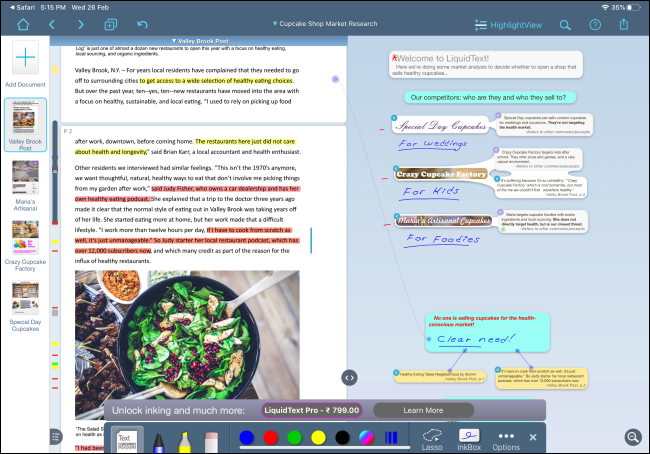Go to the Home screen icon
Image resolution: width=650 pixels, height=454 pixels.
click(23, 25)
